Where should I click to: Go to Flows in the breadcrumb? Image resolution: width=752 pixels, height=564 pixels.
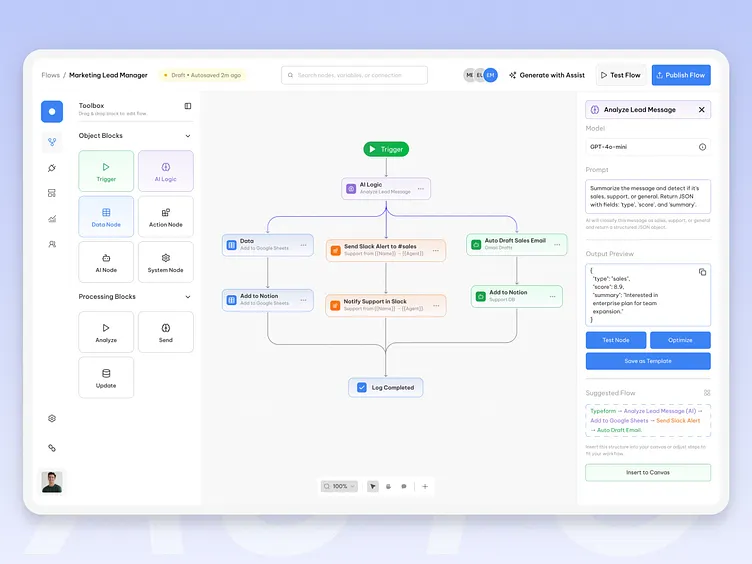click(x=50, y=75)
